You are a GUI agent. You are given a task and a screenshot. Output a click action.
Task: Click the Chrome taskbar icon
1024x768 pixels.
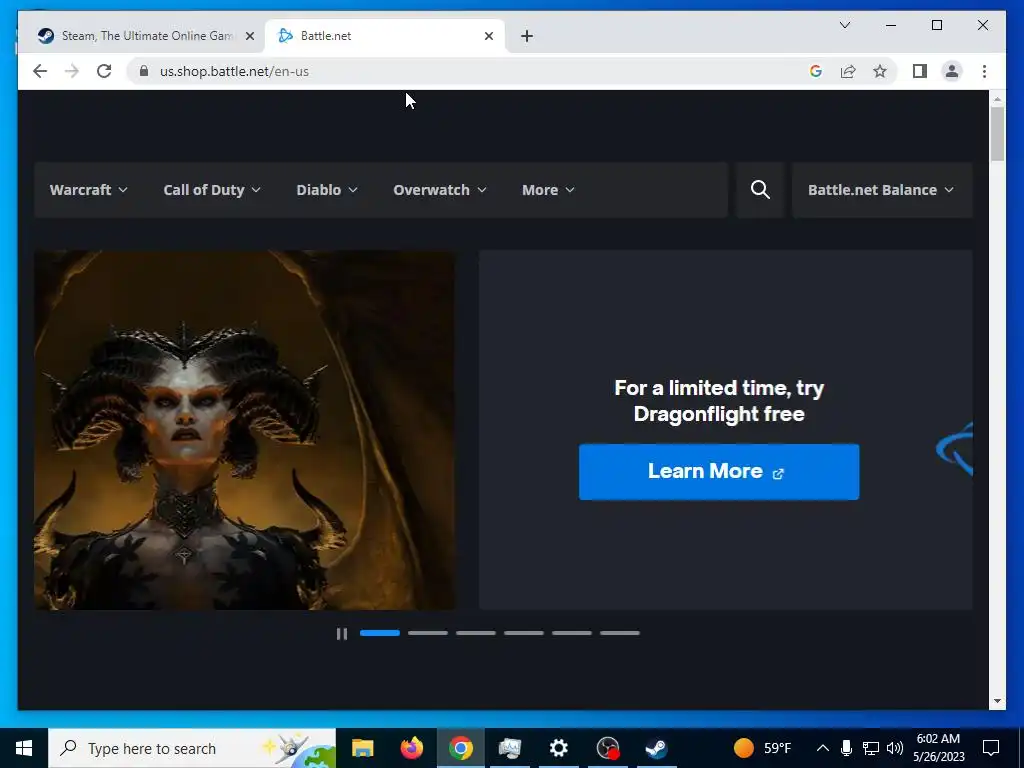pyautogui.click(x=460, y=748)
